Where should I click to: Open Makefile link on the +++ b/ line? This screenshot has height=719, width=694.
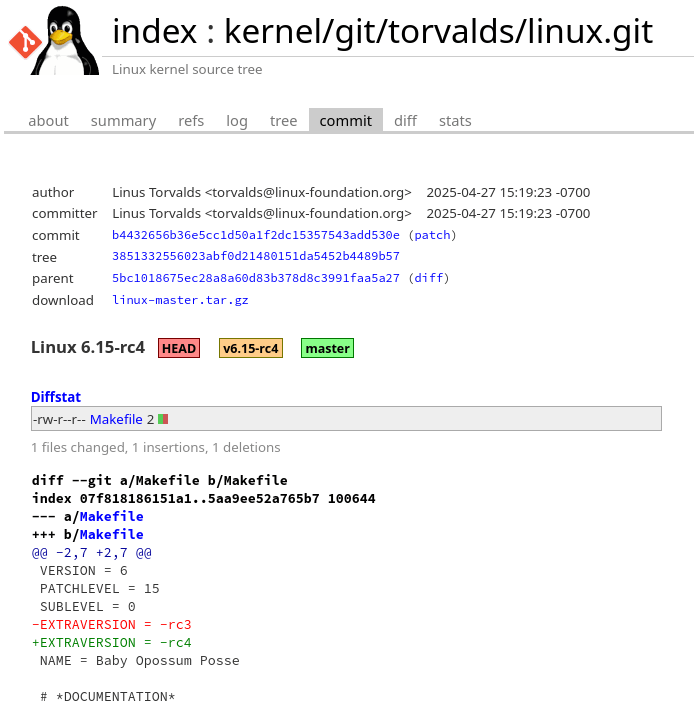[111, 534]
